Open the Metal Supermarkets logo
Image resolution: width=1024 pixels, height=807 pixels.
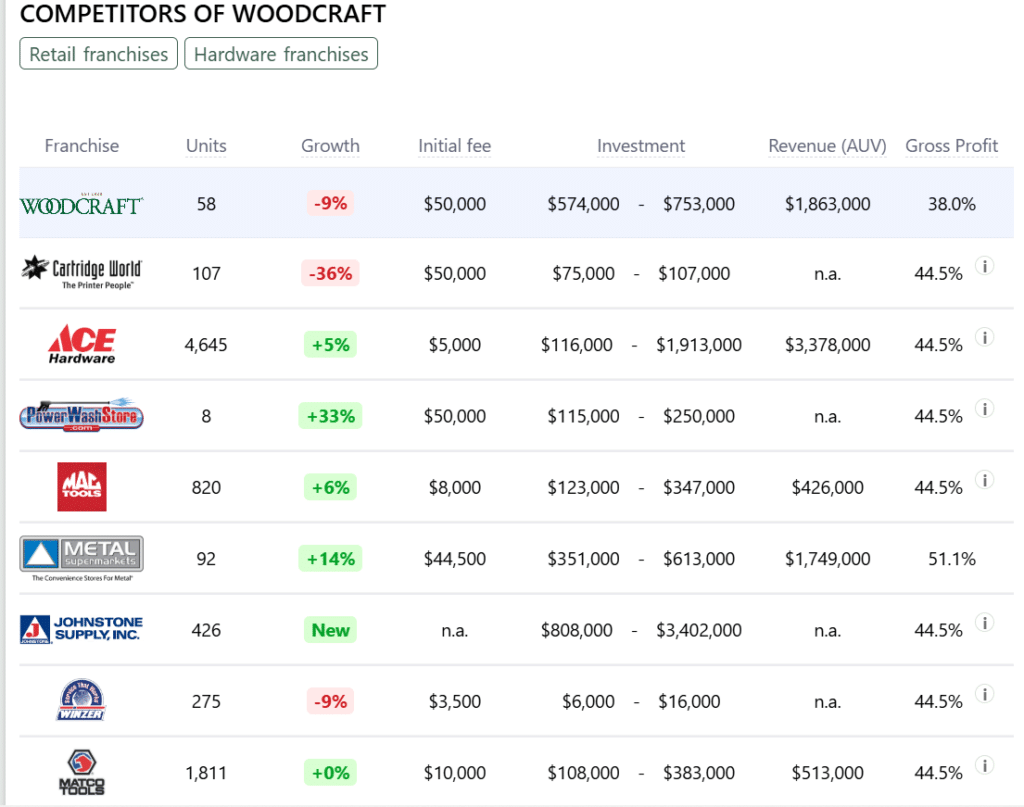tap(82, 558)
